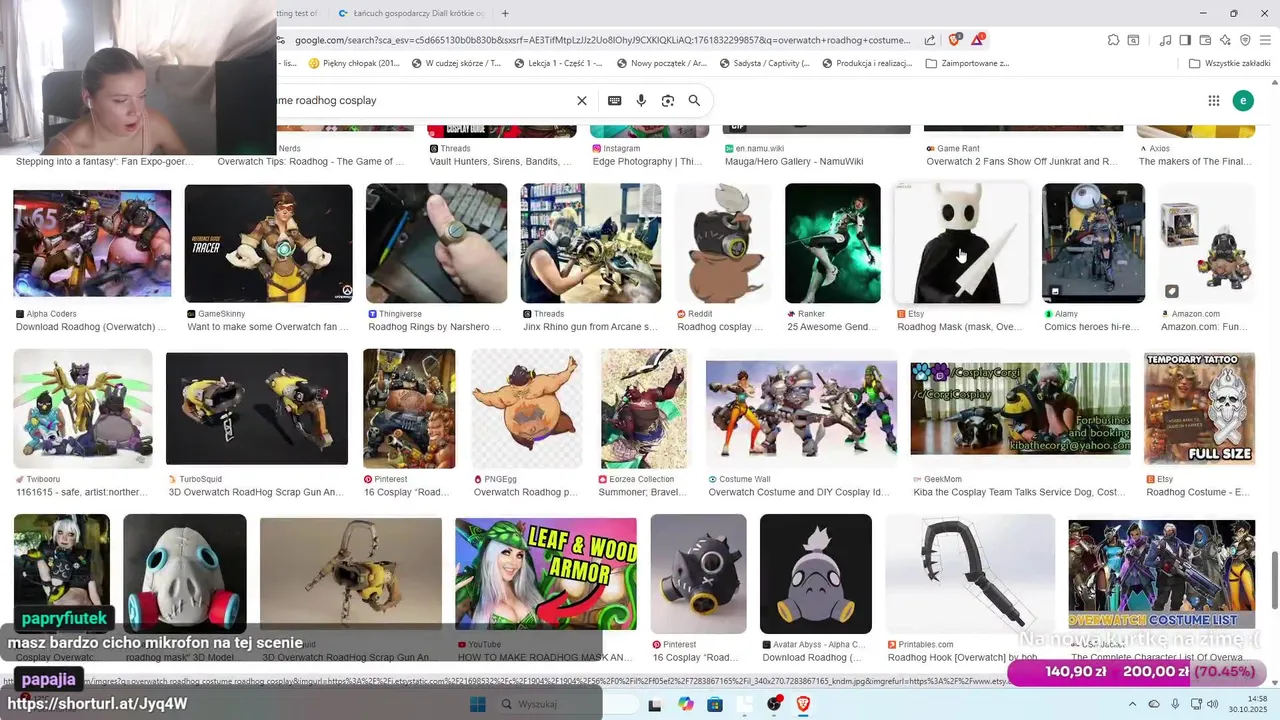Click the Brave browser taskbar icon
Image resolution: width=1280 pixels, height=720 pixels.
pyautogui.click(x=803, y=705)
